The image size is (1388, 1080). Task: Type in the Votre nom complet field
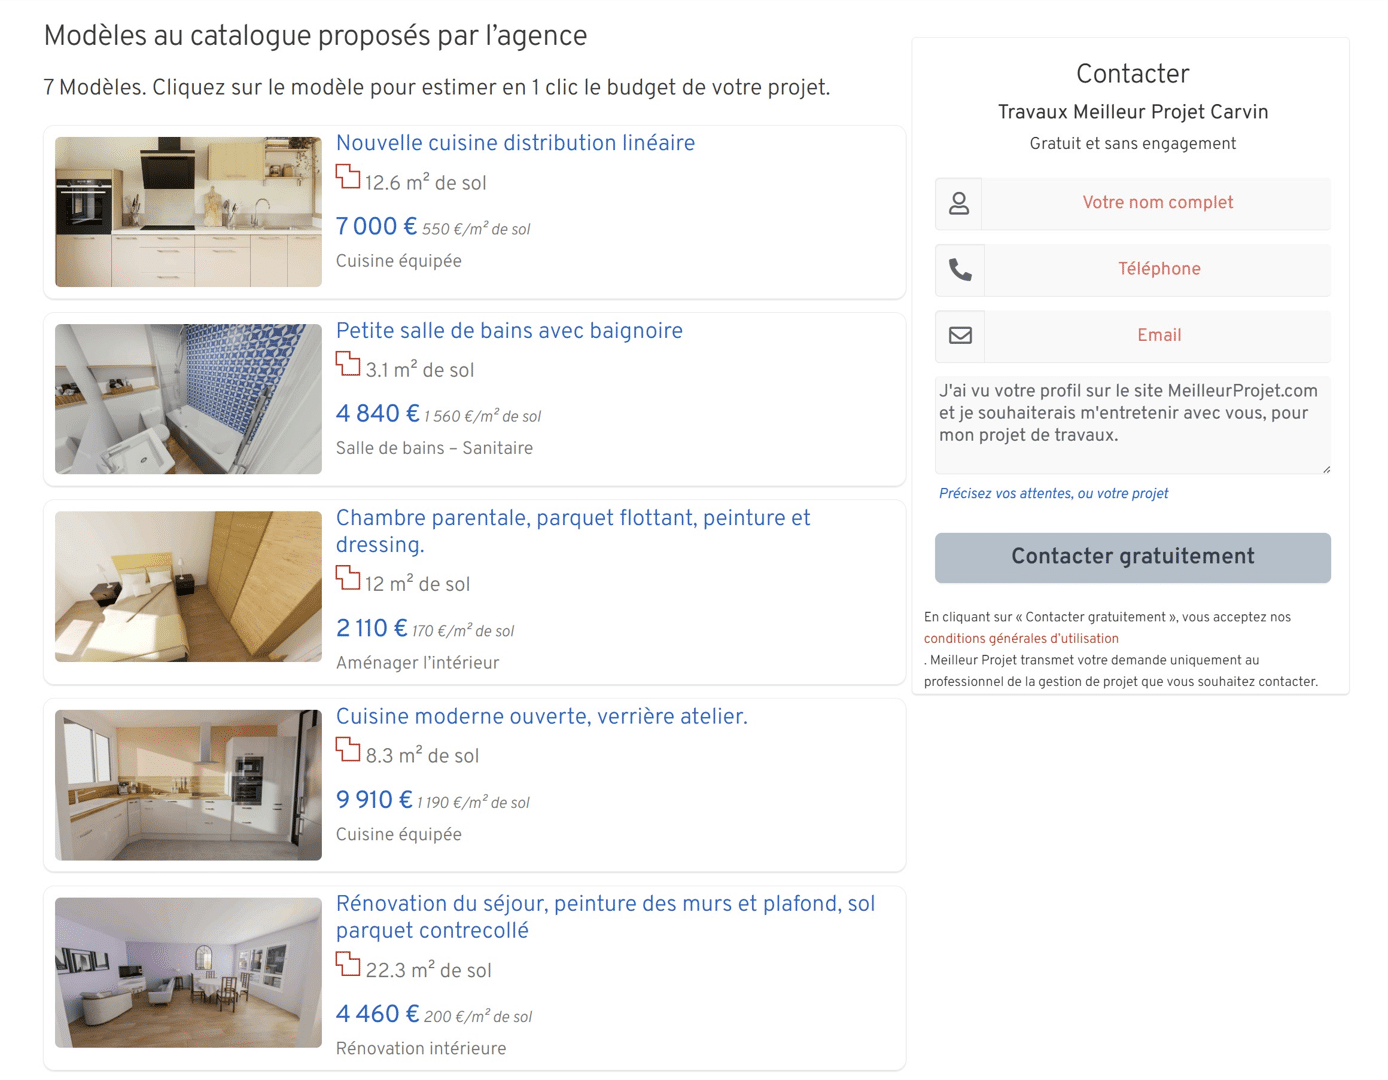click(x=1156, y=203)
